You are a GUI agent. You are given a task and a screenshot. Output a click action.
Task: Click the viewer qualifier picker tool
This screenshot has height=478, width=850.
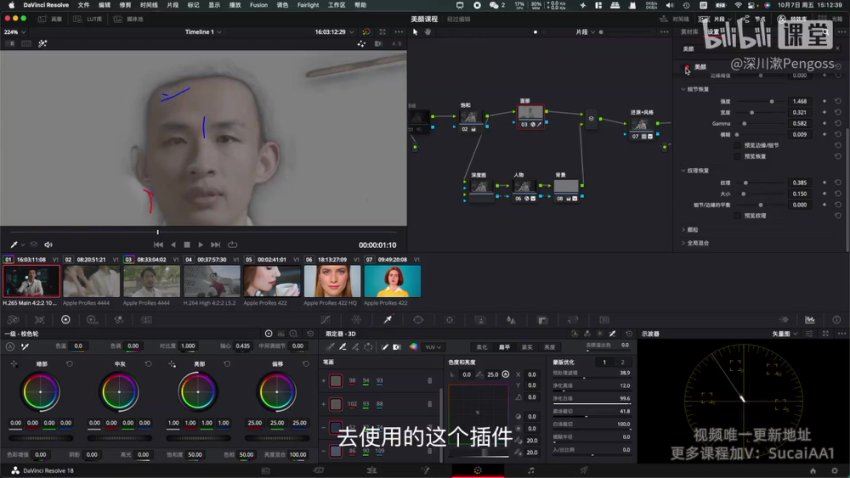[14, 245]
